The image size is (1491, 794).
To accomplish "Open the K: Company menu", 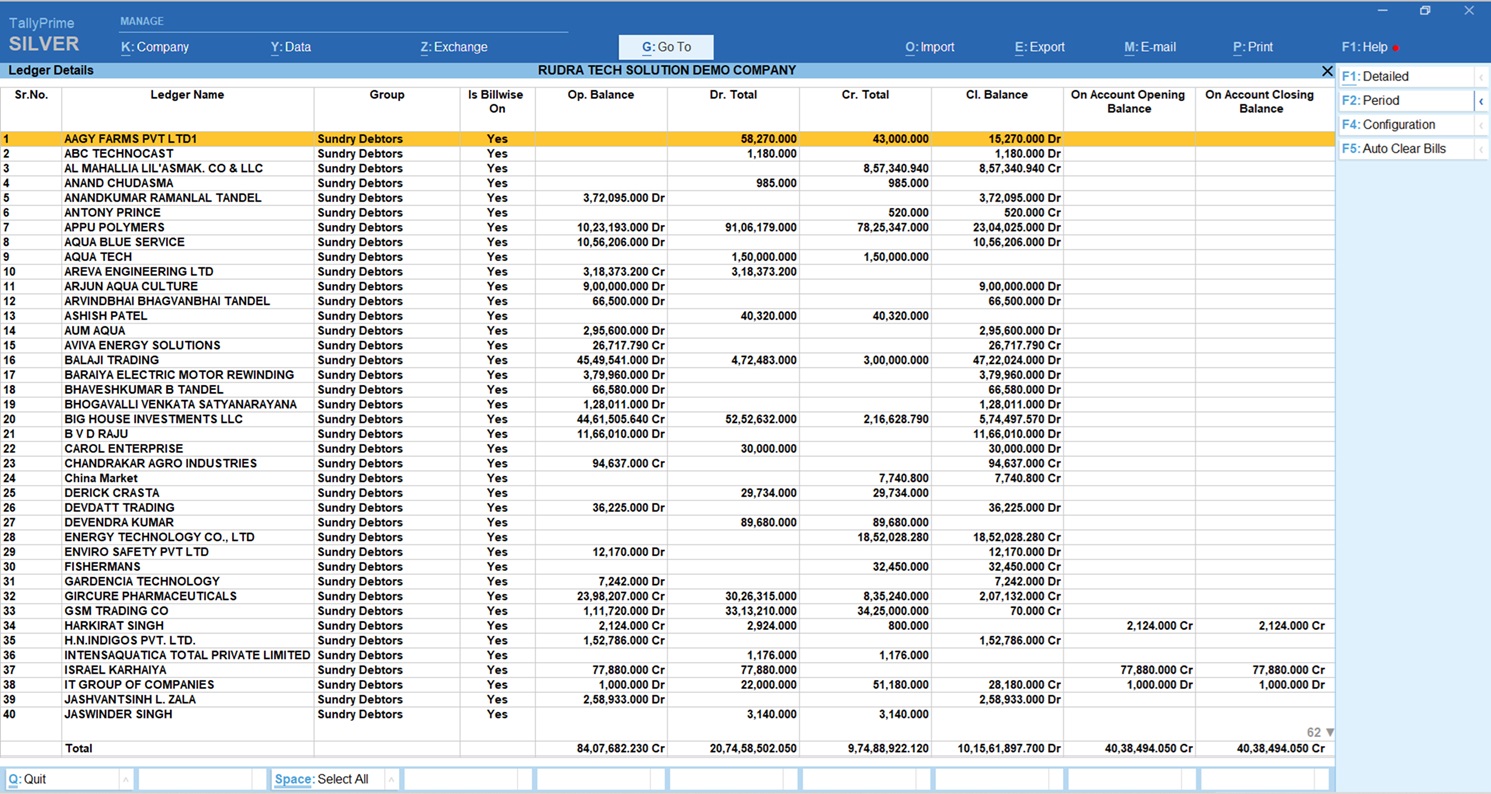I will 155,47.
